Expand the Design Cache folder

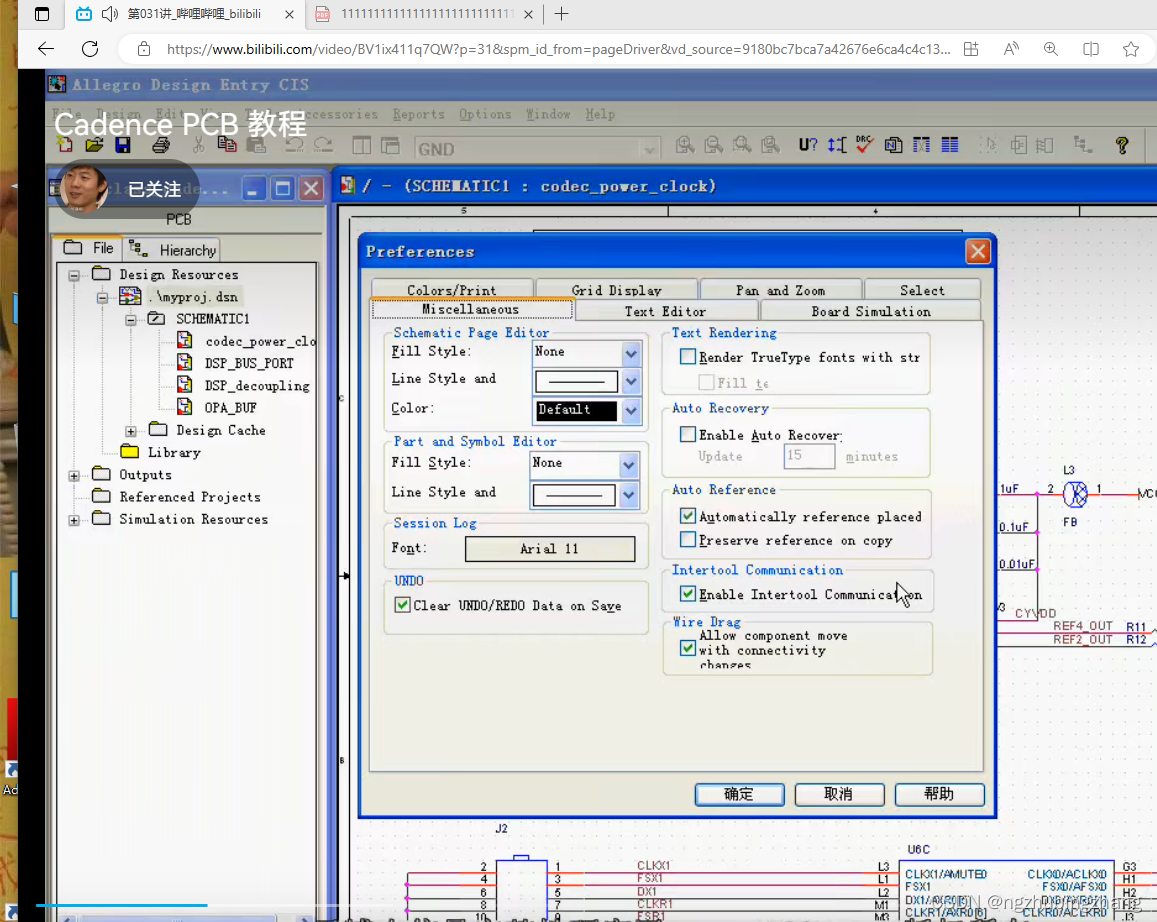131,431
